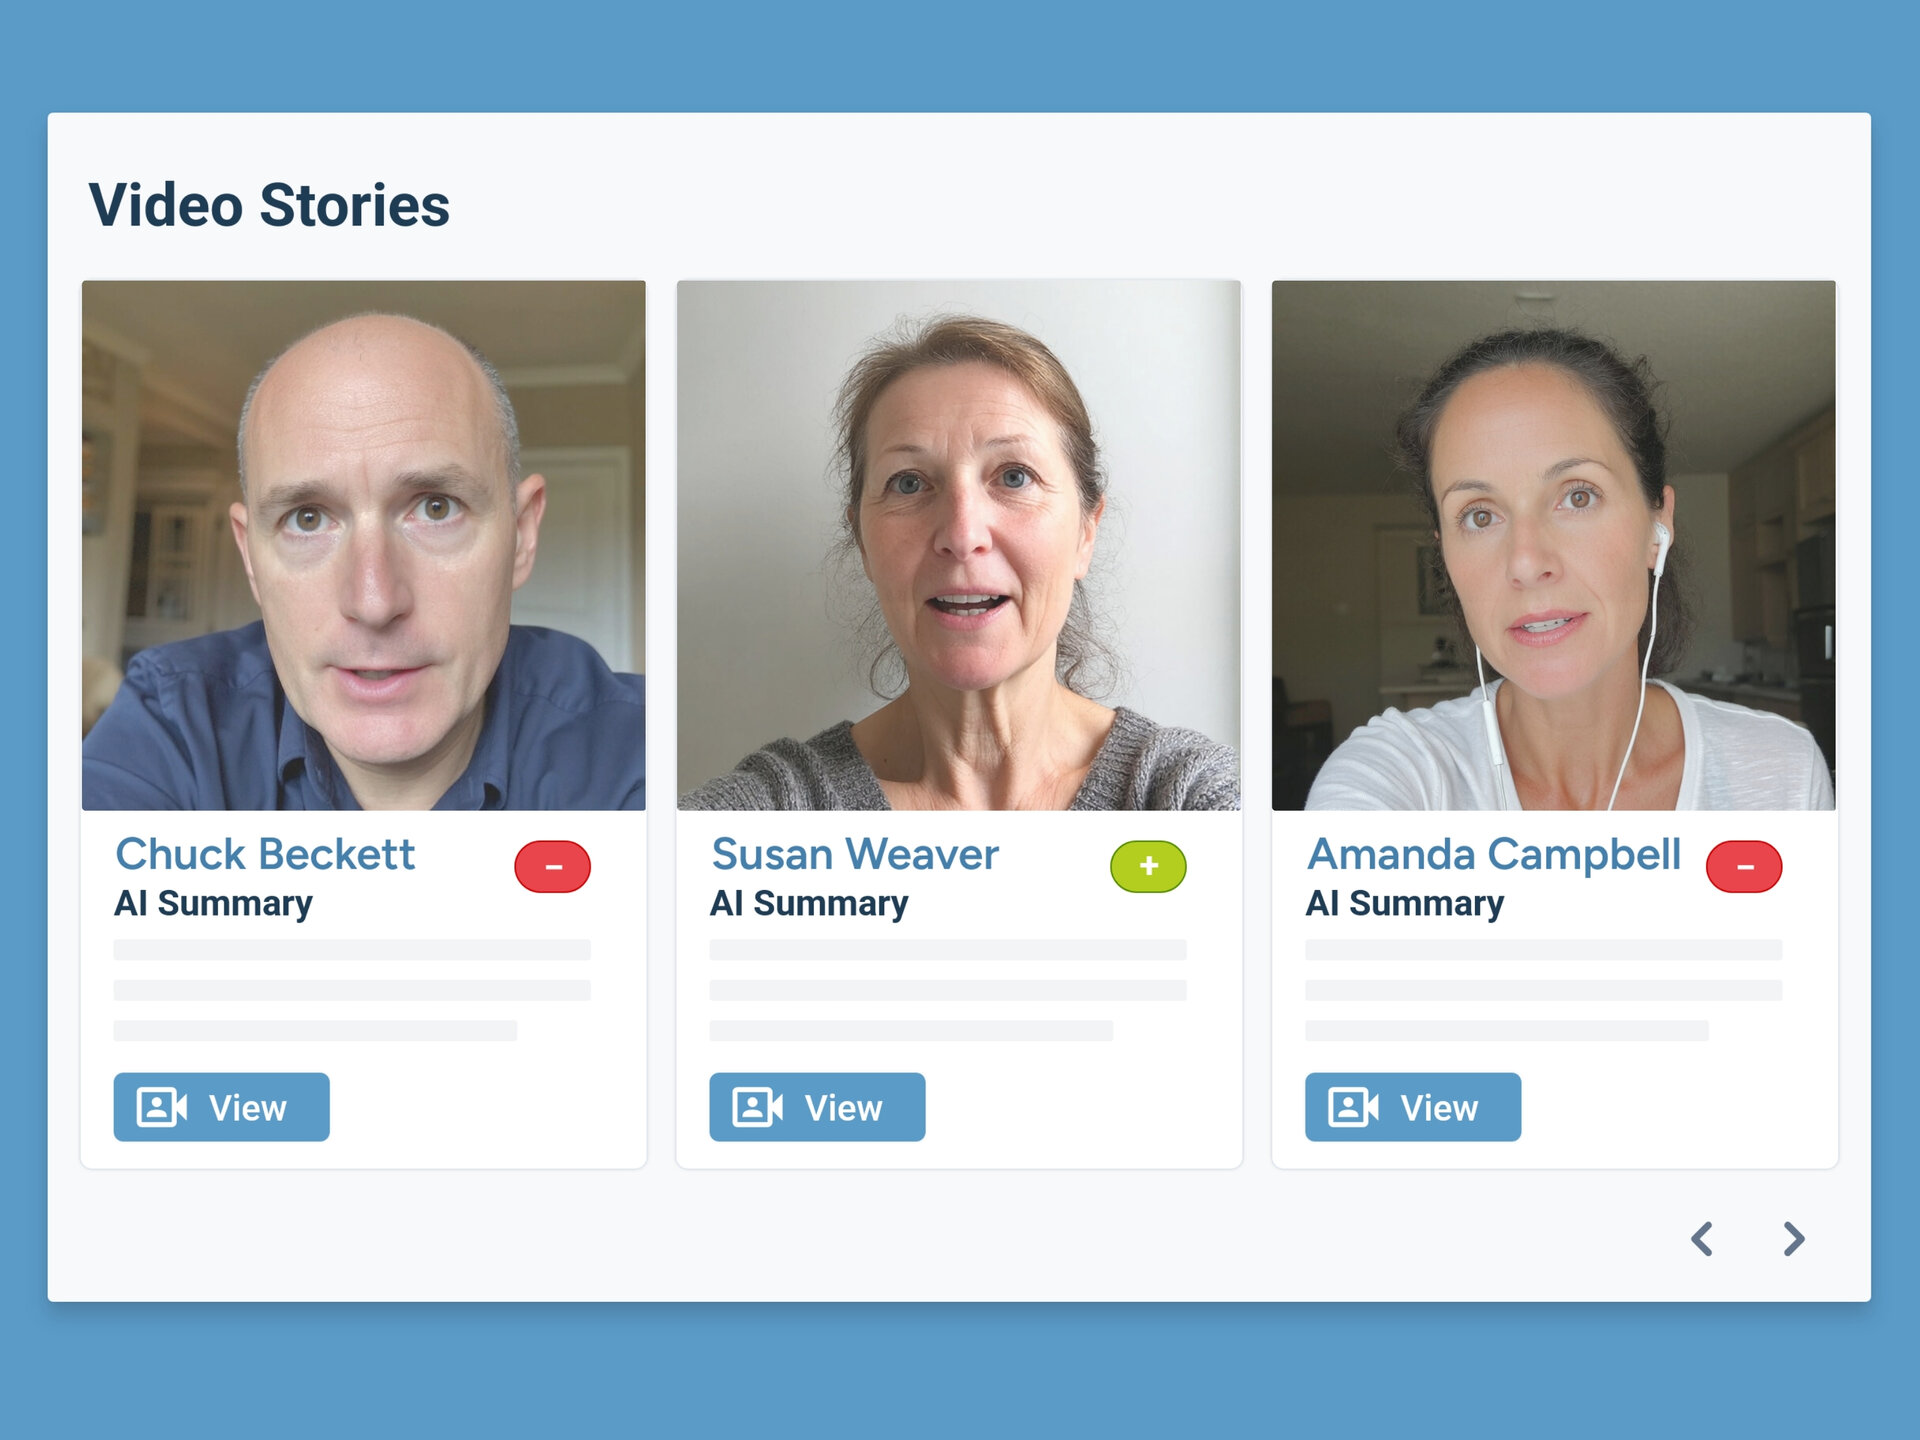Toggle the positive sentiment badge on Susan Weaver's card
The width and height of the screenshot is (1920, 1440).
tap(1148, 866)
